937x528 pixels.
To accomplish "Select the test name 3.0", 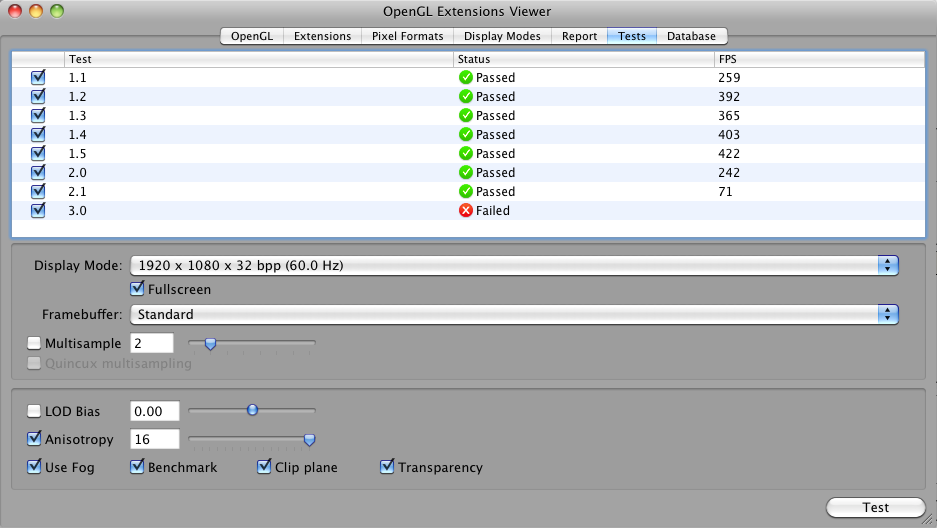I will tap(78, 211).
